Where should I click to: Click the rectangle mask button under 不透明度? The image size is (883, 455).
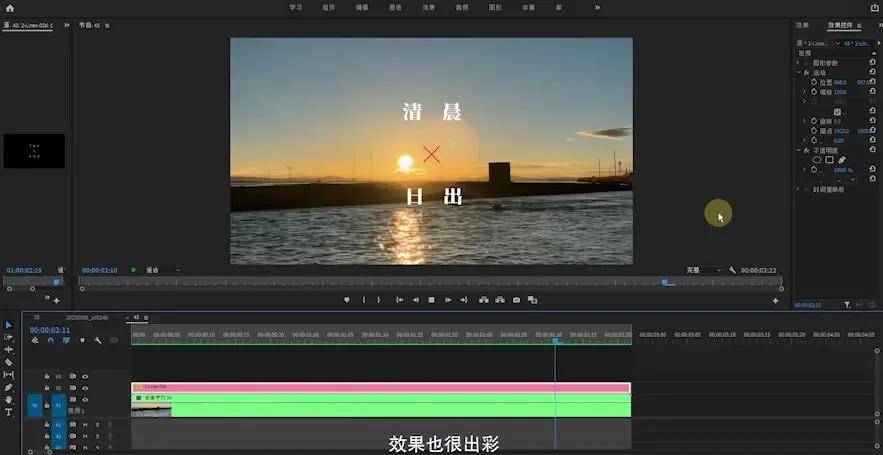coord(829,160)
